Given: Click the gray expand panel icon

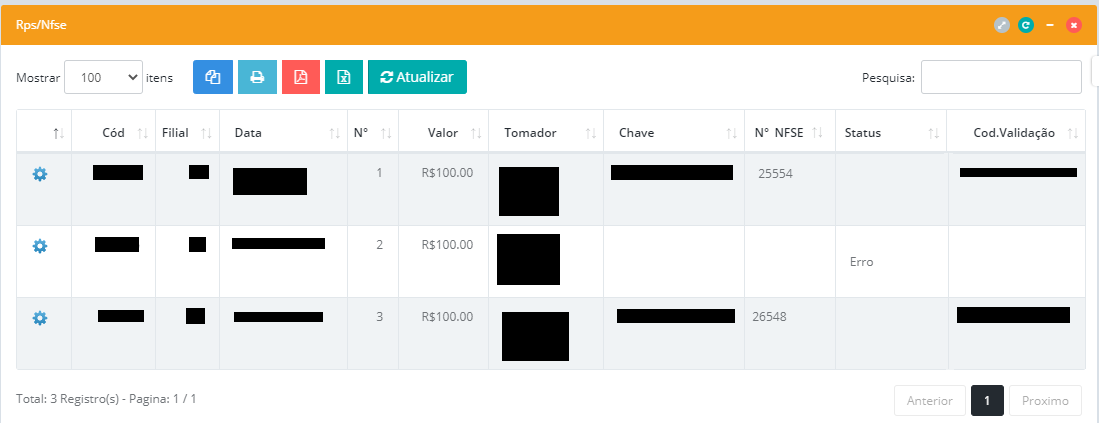Looking at the screenshot, I should coord(1002,25).
